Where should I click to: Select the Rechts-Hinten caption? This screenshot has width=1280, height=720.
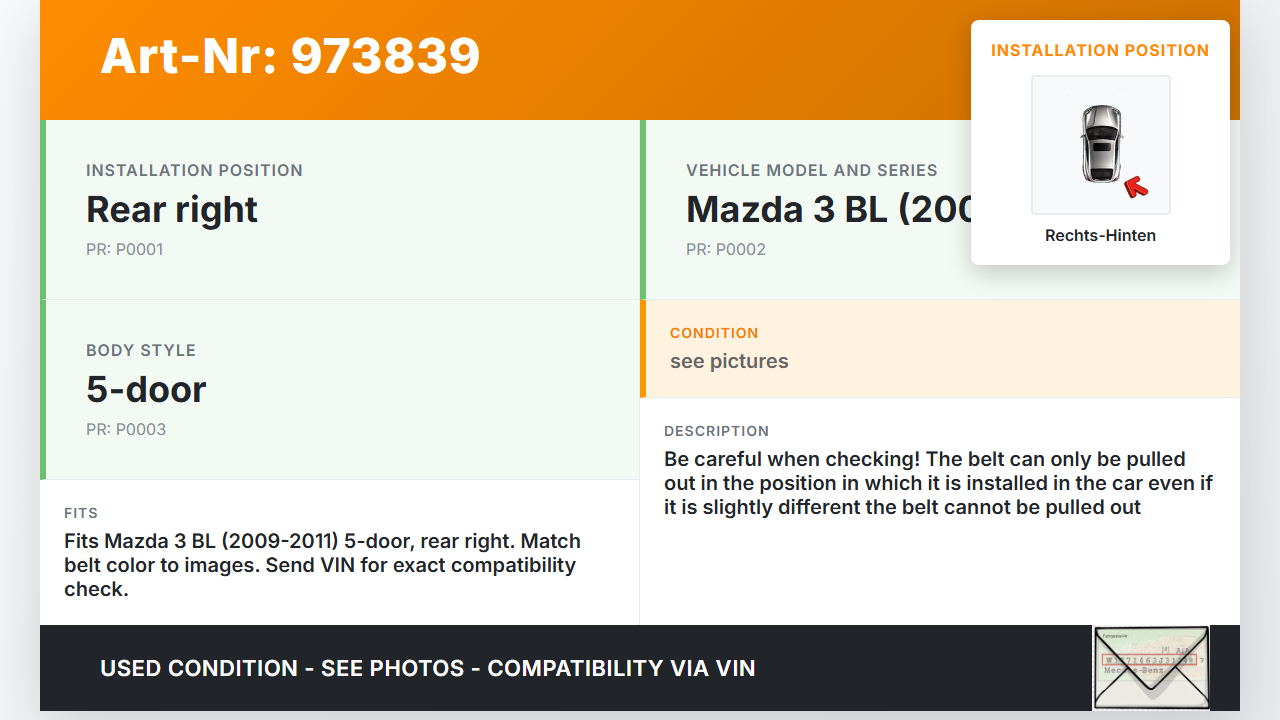(1100, 236)
